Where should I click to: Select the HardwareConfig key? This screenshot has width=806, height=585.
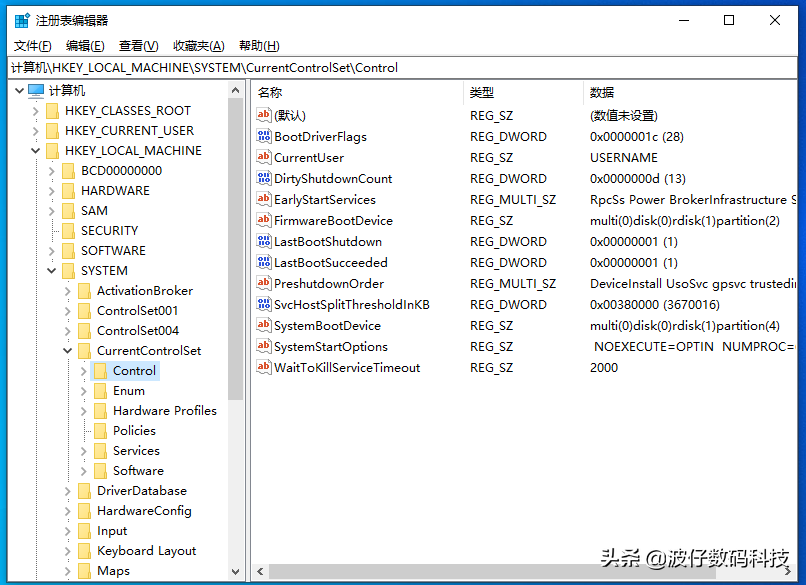tap(144, 511)
